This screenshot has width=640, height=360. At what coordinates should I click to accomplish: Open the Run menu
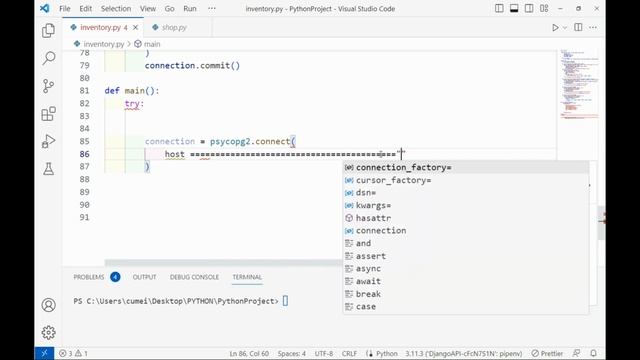tap(190, 9)
